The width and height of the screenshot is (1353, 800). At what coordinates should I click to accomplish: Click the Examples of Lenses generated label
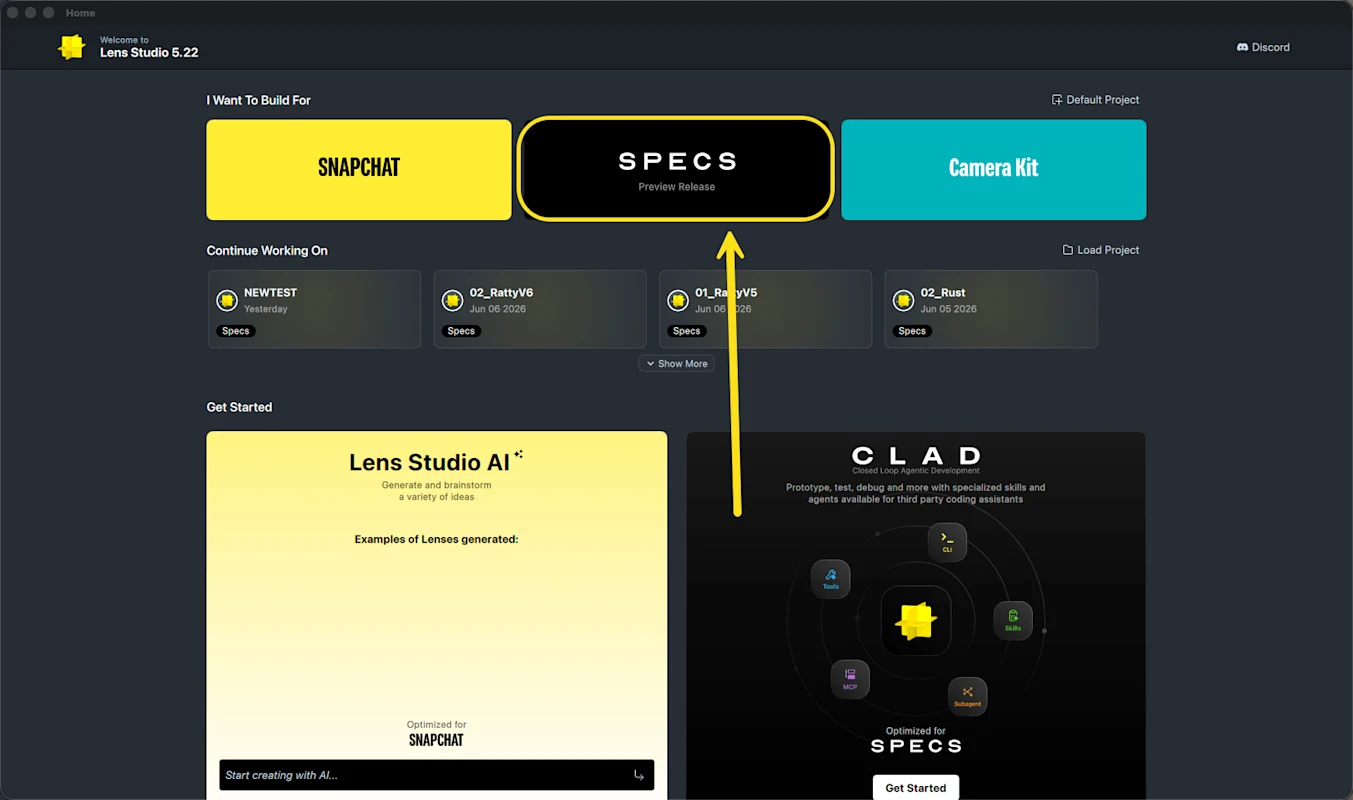tap(436, 539)
